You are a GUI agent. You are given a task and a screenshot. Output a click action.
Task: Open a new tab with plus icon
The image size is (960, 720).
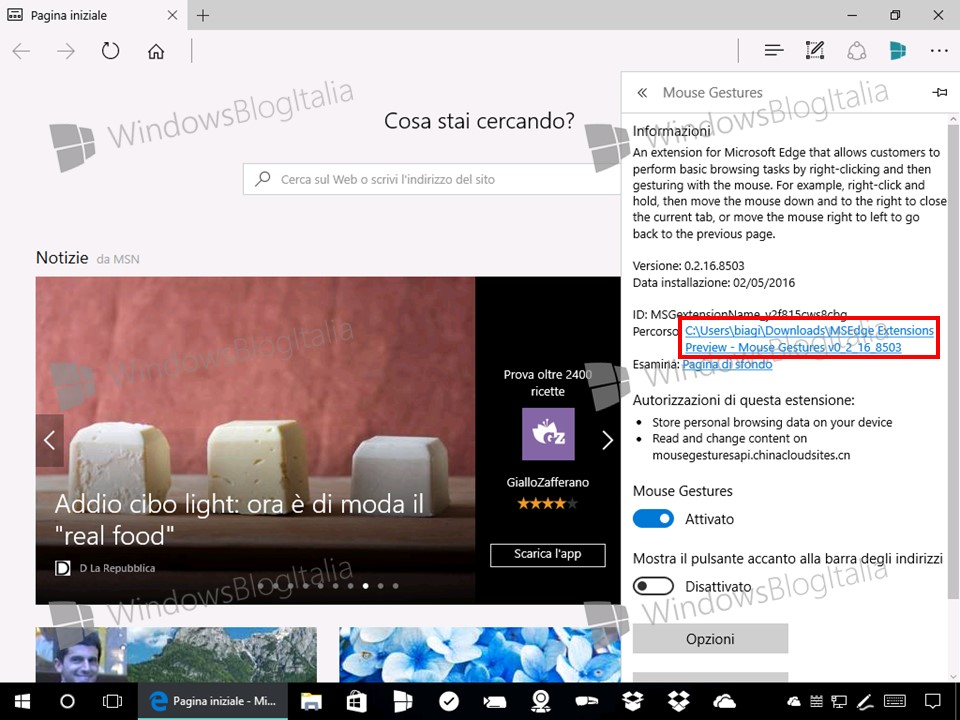(203, 15)
